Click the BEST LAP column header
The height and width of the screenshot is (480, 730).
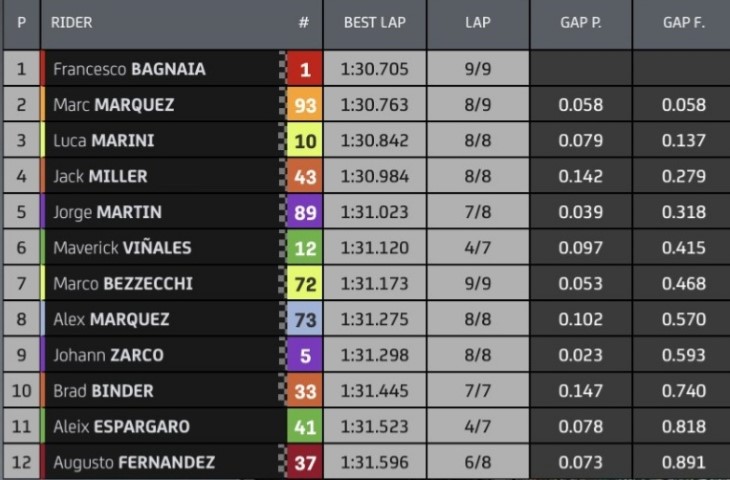pyautogui.click(x=375, y=23)
